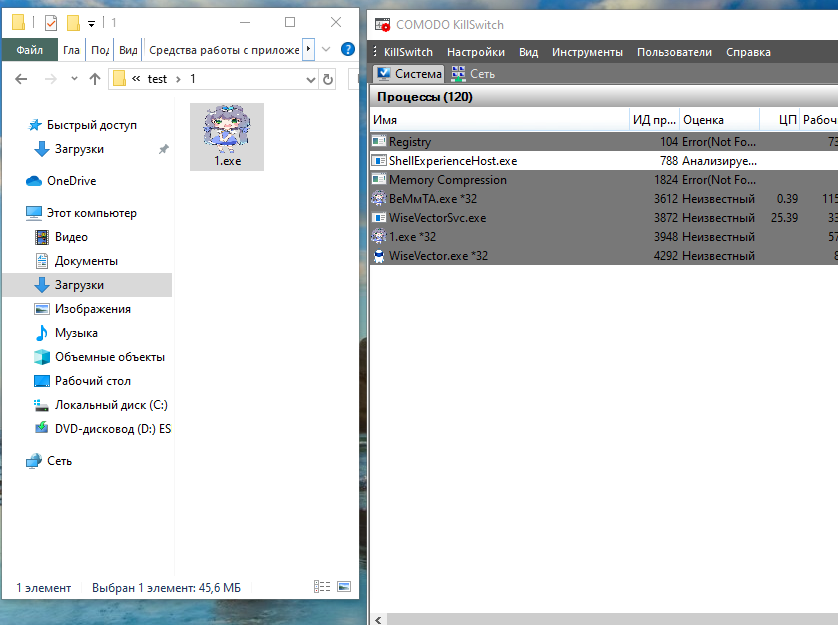Open the Документы folder
This screenshot has width=838, height=625.
(86, 261)
